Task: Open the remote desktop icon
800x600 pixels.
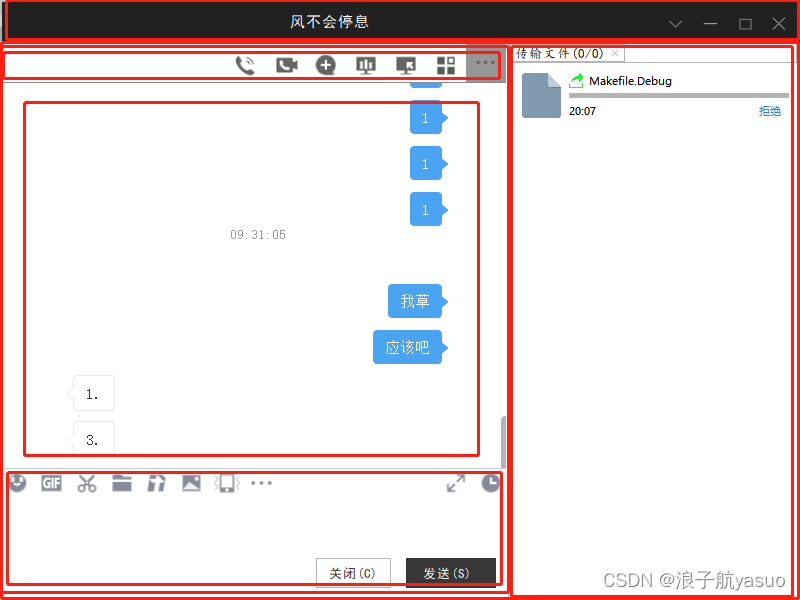Action: click(x=406, y=65)
